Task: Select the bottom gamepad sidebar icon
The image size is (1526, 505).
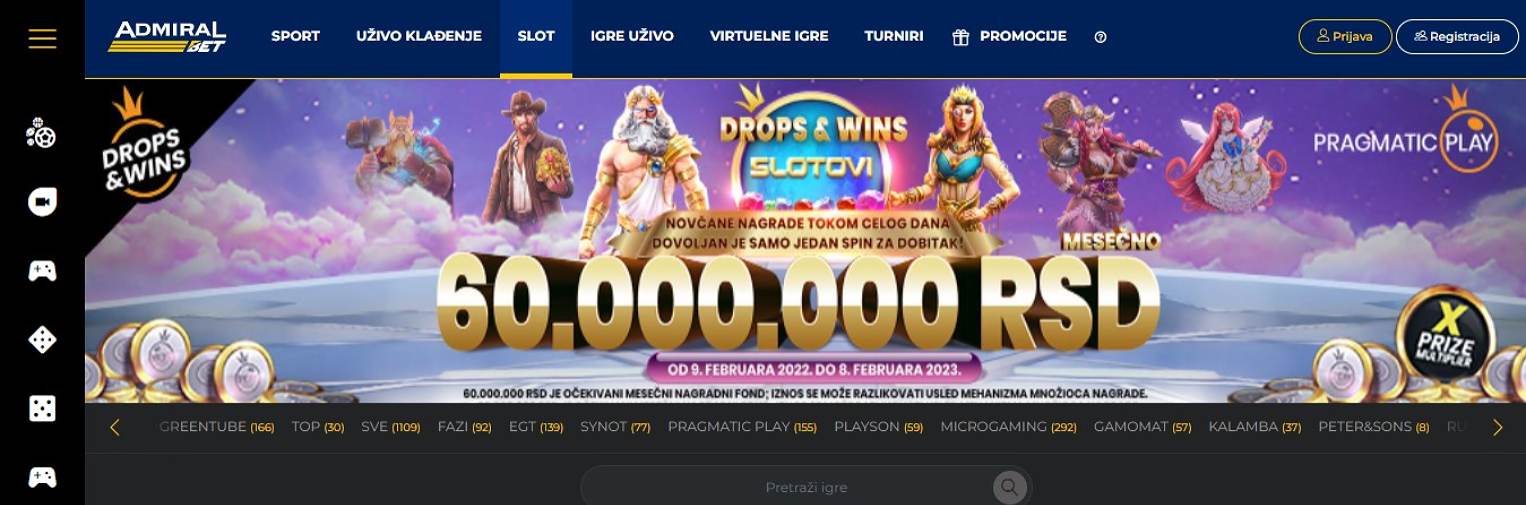Action: pyautogui.click(x=42, y=477)
